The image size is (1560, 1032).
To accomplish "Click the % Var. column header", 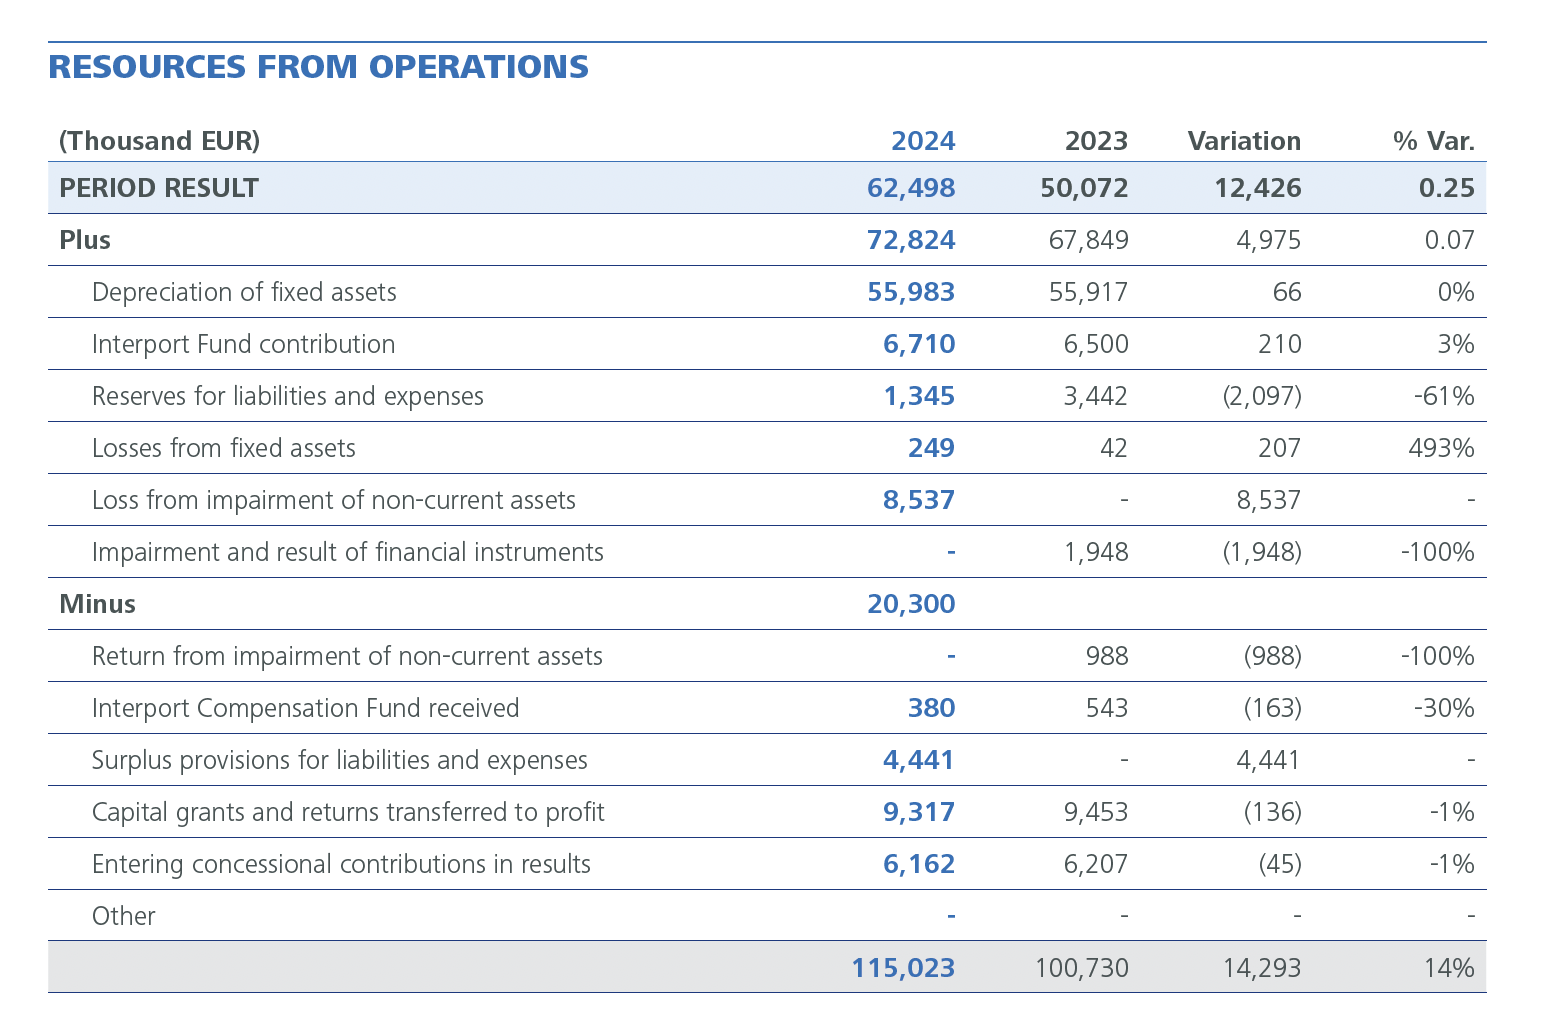I will coord(1433,141).
